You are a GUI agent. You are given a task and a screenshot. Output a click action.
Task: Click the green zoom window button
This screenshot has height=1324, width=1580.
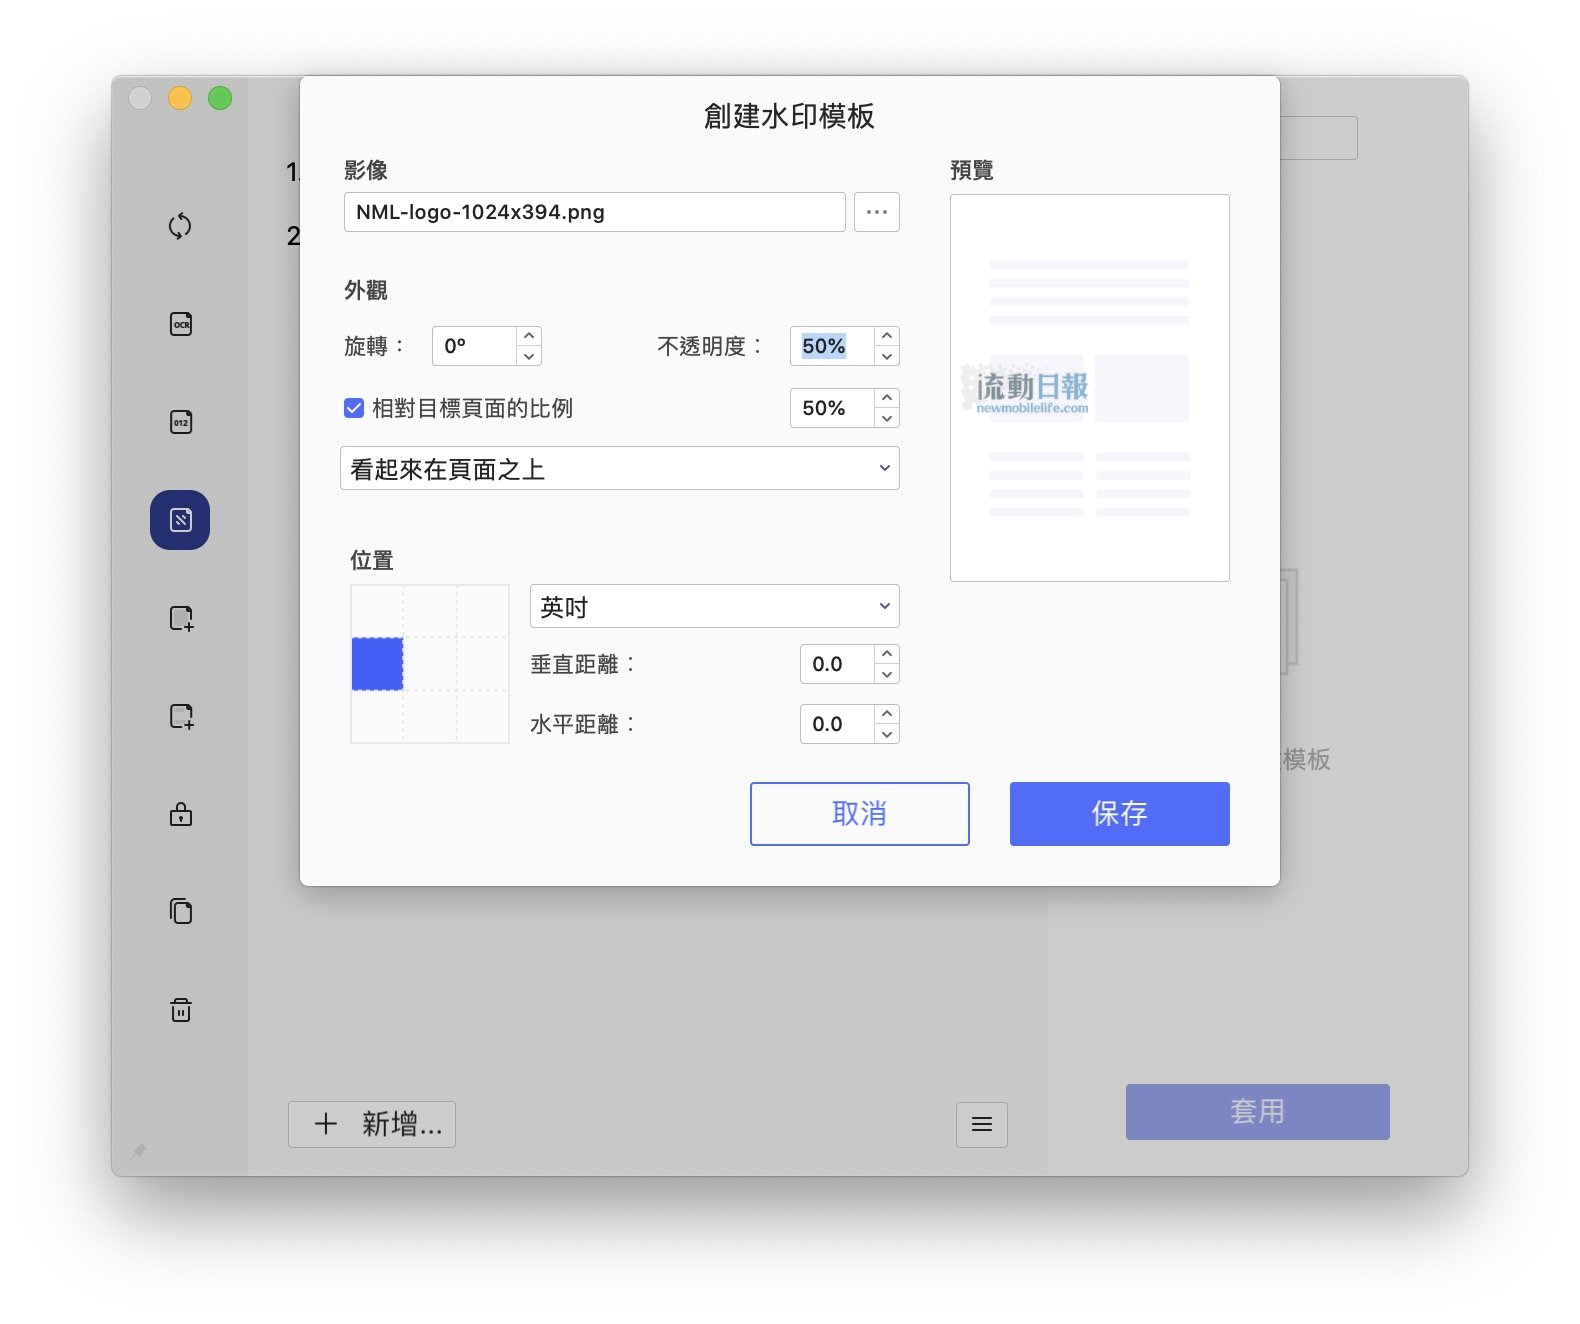pyautogui.click(x=220, y=98)
